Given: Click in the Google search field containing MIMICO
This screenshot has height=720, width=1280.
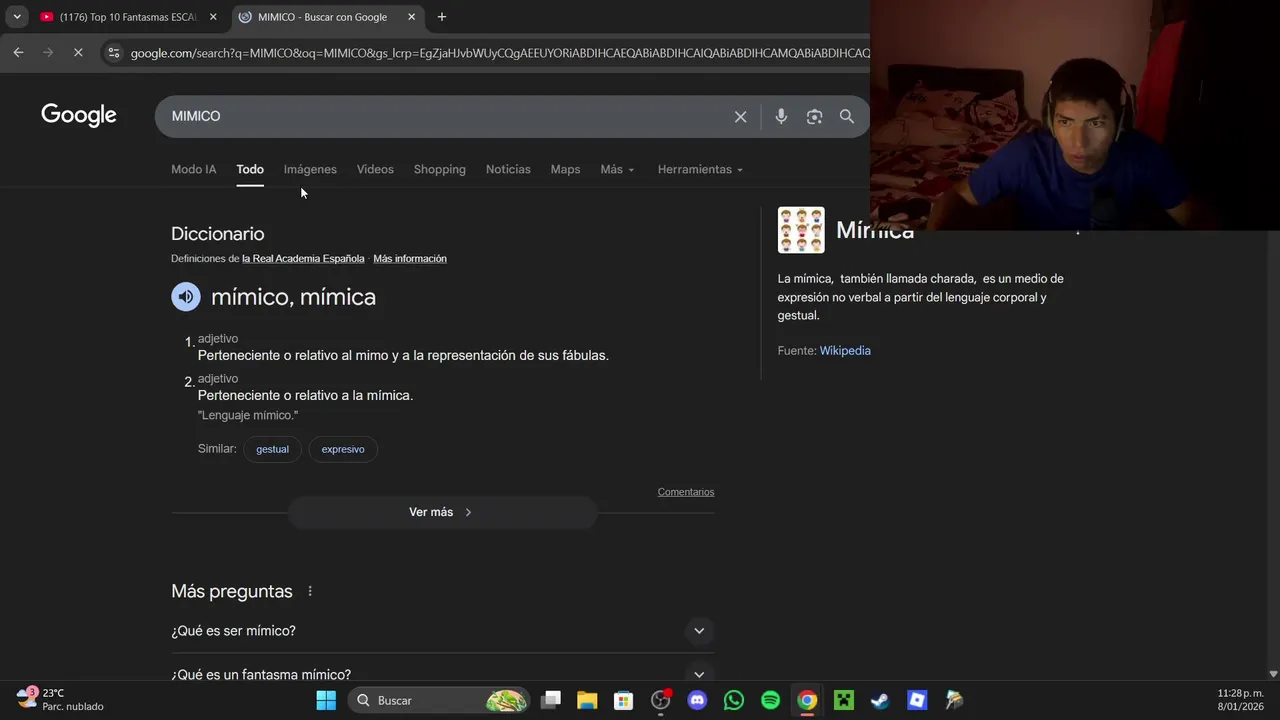Looking at the screenshot, I should click(x=445, y=117).
